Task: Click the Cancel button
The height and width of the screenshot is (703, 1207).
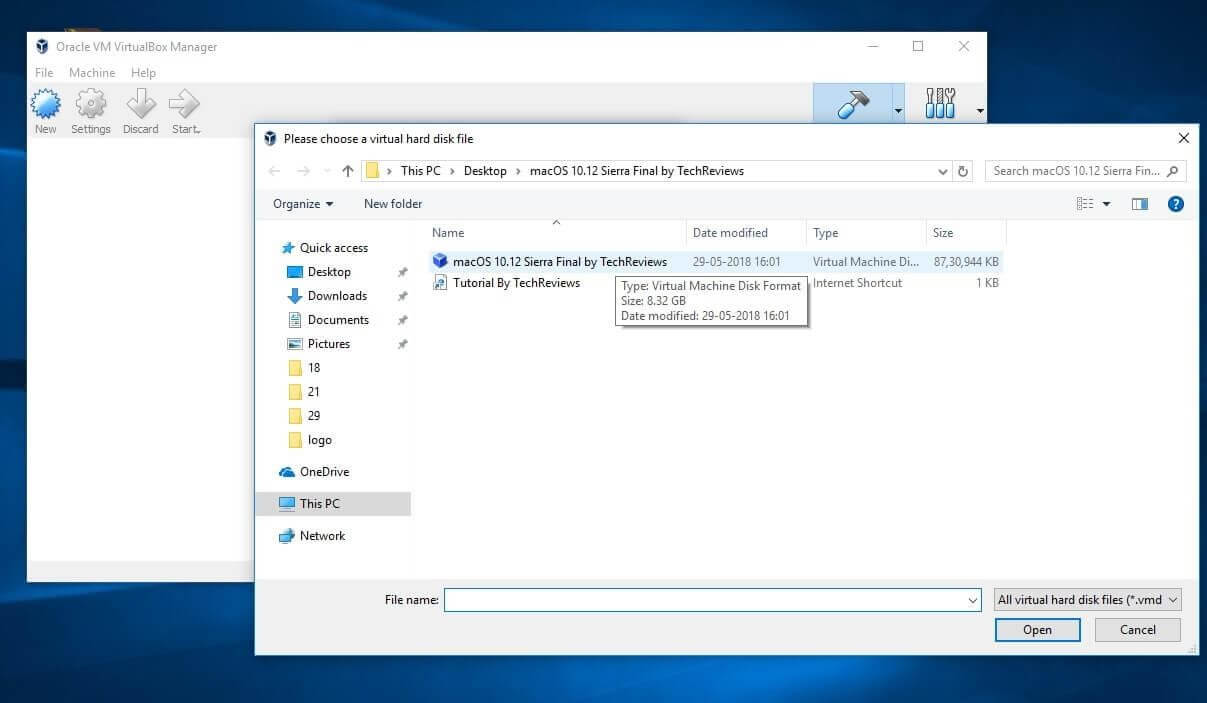Action: tap(1138, 630)
